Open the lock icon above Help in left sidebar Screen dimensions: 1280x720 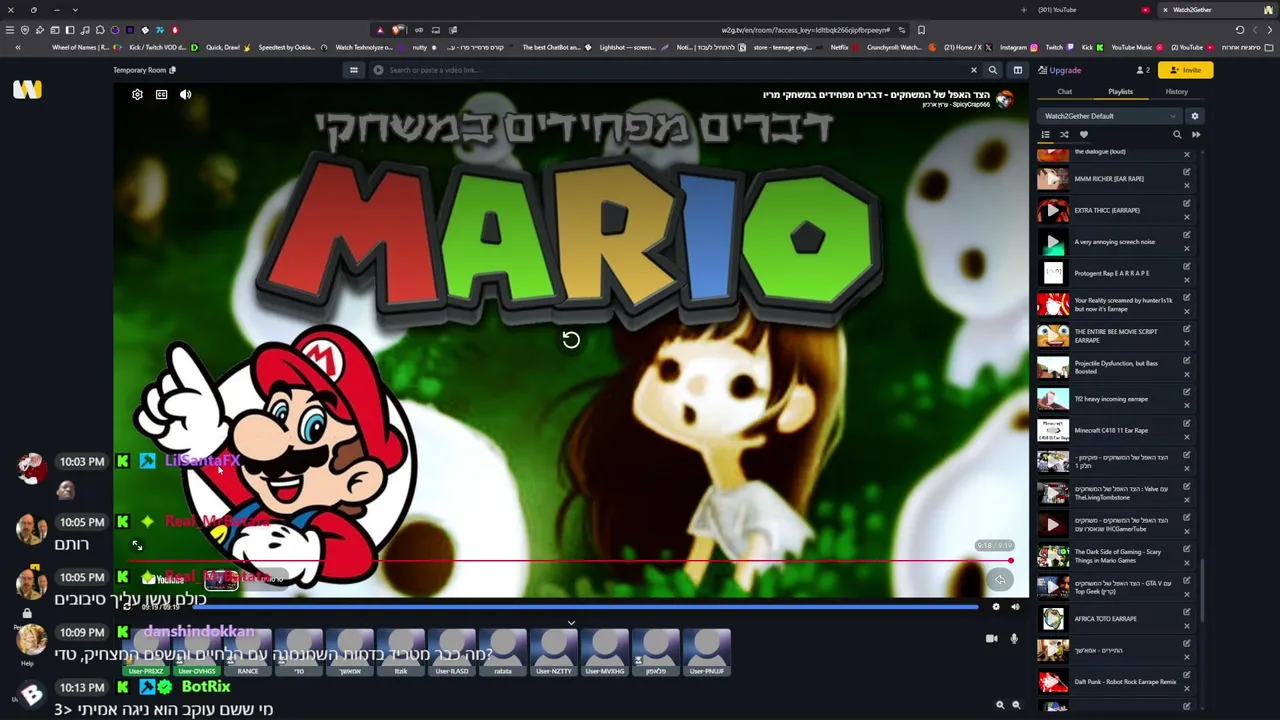tap(27, 614)
